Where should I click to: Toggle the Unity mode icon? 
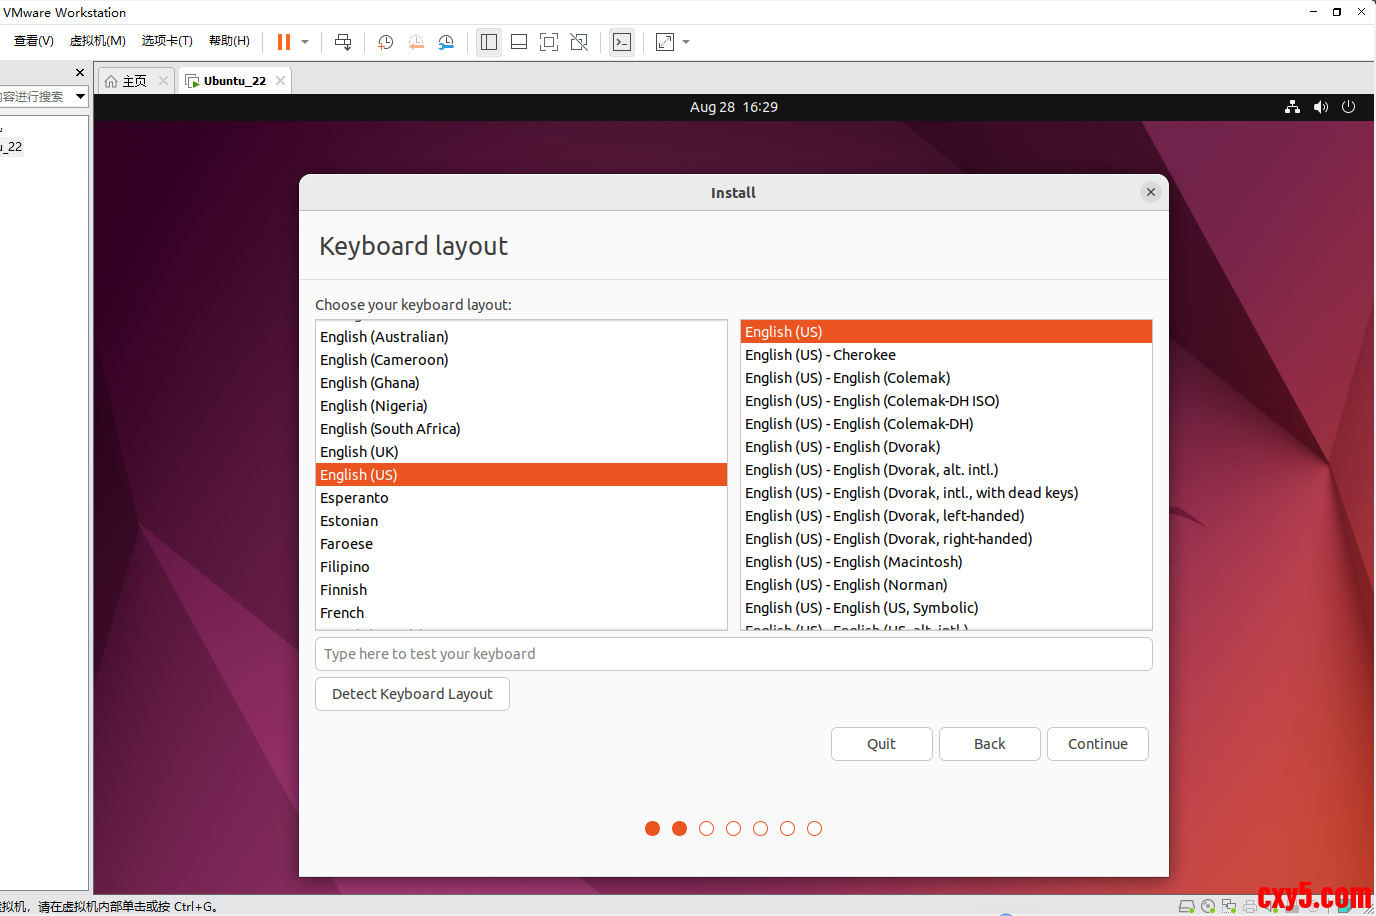click(x=579, y=42)
